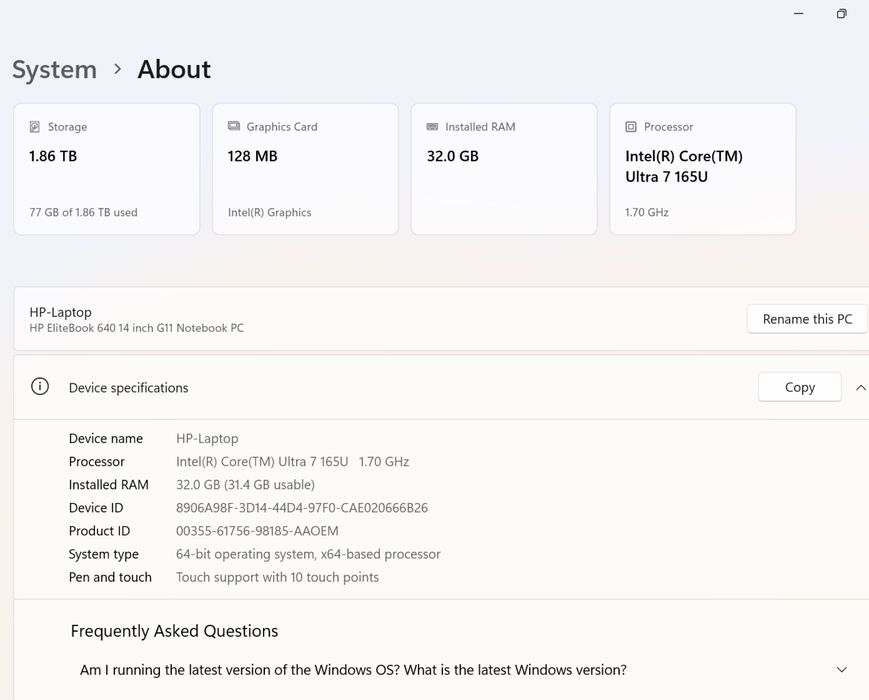
Task: Select the 1.86 TB storage value
Action: pos(53,156)
